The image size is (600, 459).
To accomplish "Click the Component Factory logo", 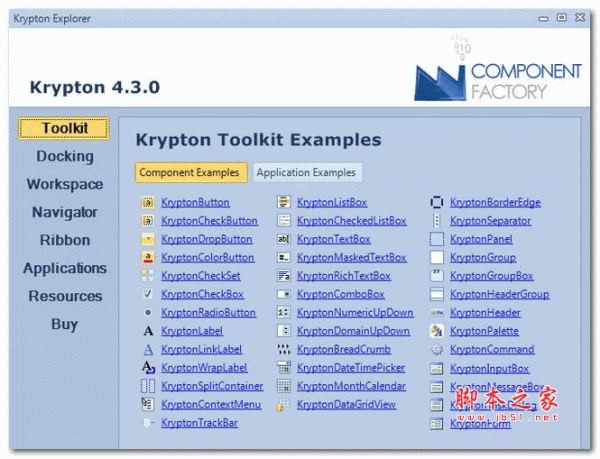I will click(x=498, y=70).
